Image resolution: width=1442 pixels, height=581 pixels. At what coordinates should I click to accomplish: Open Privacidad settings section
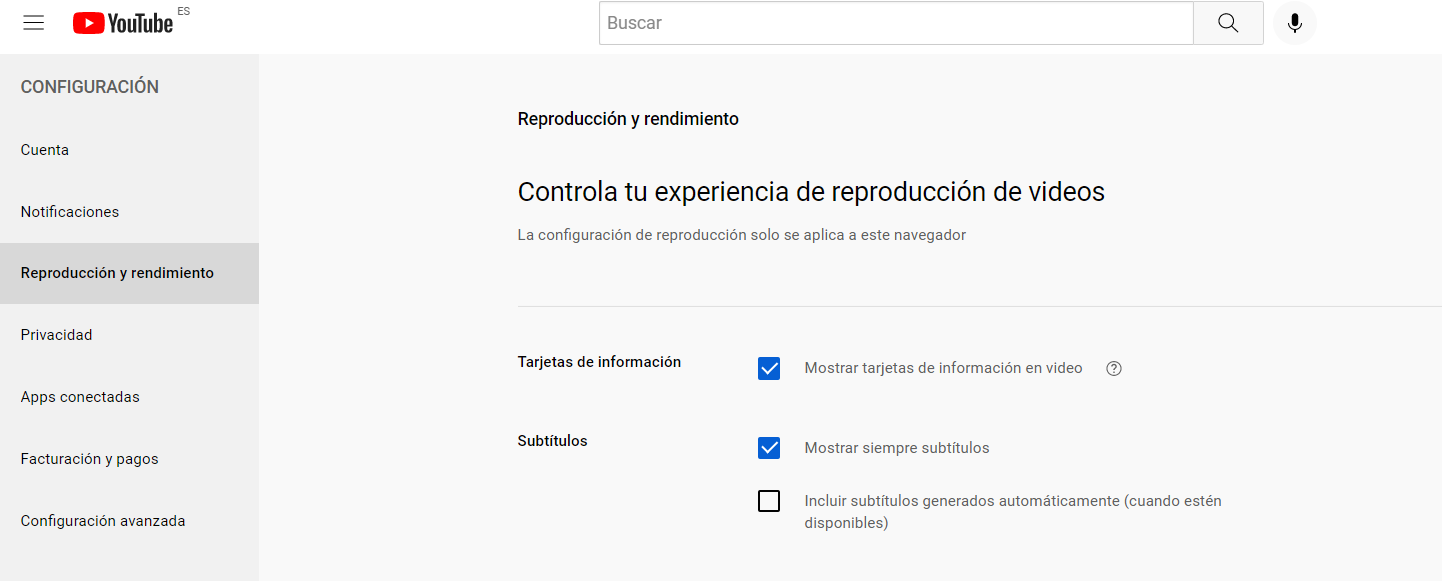[129, 335]
